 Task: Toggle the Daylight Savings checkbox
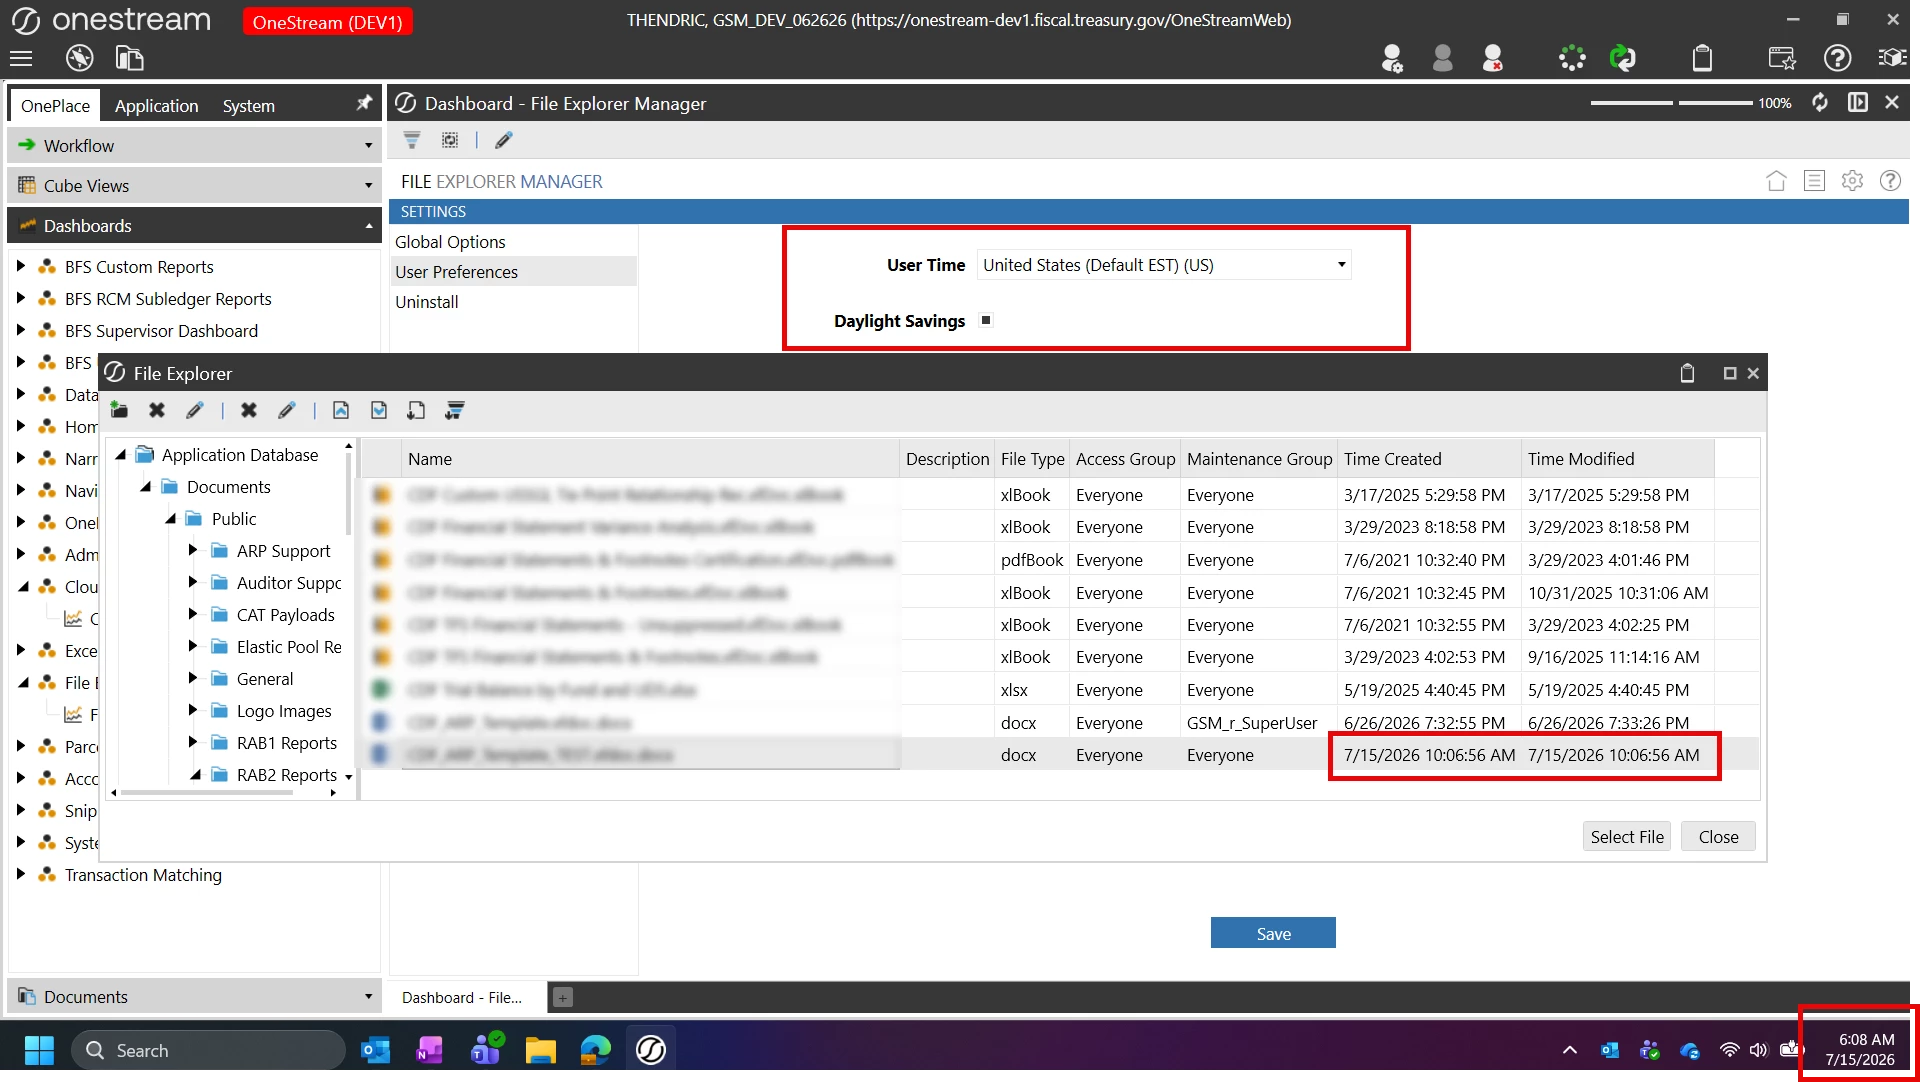pyautogui.click(x=986, y=320)
